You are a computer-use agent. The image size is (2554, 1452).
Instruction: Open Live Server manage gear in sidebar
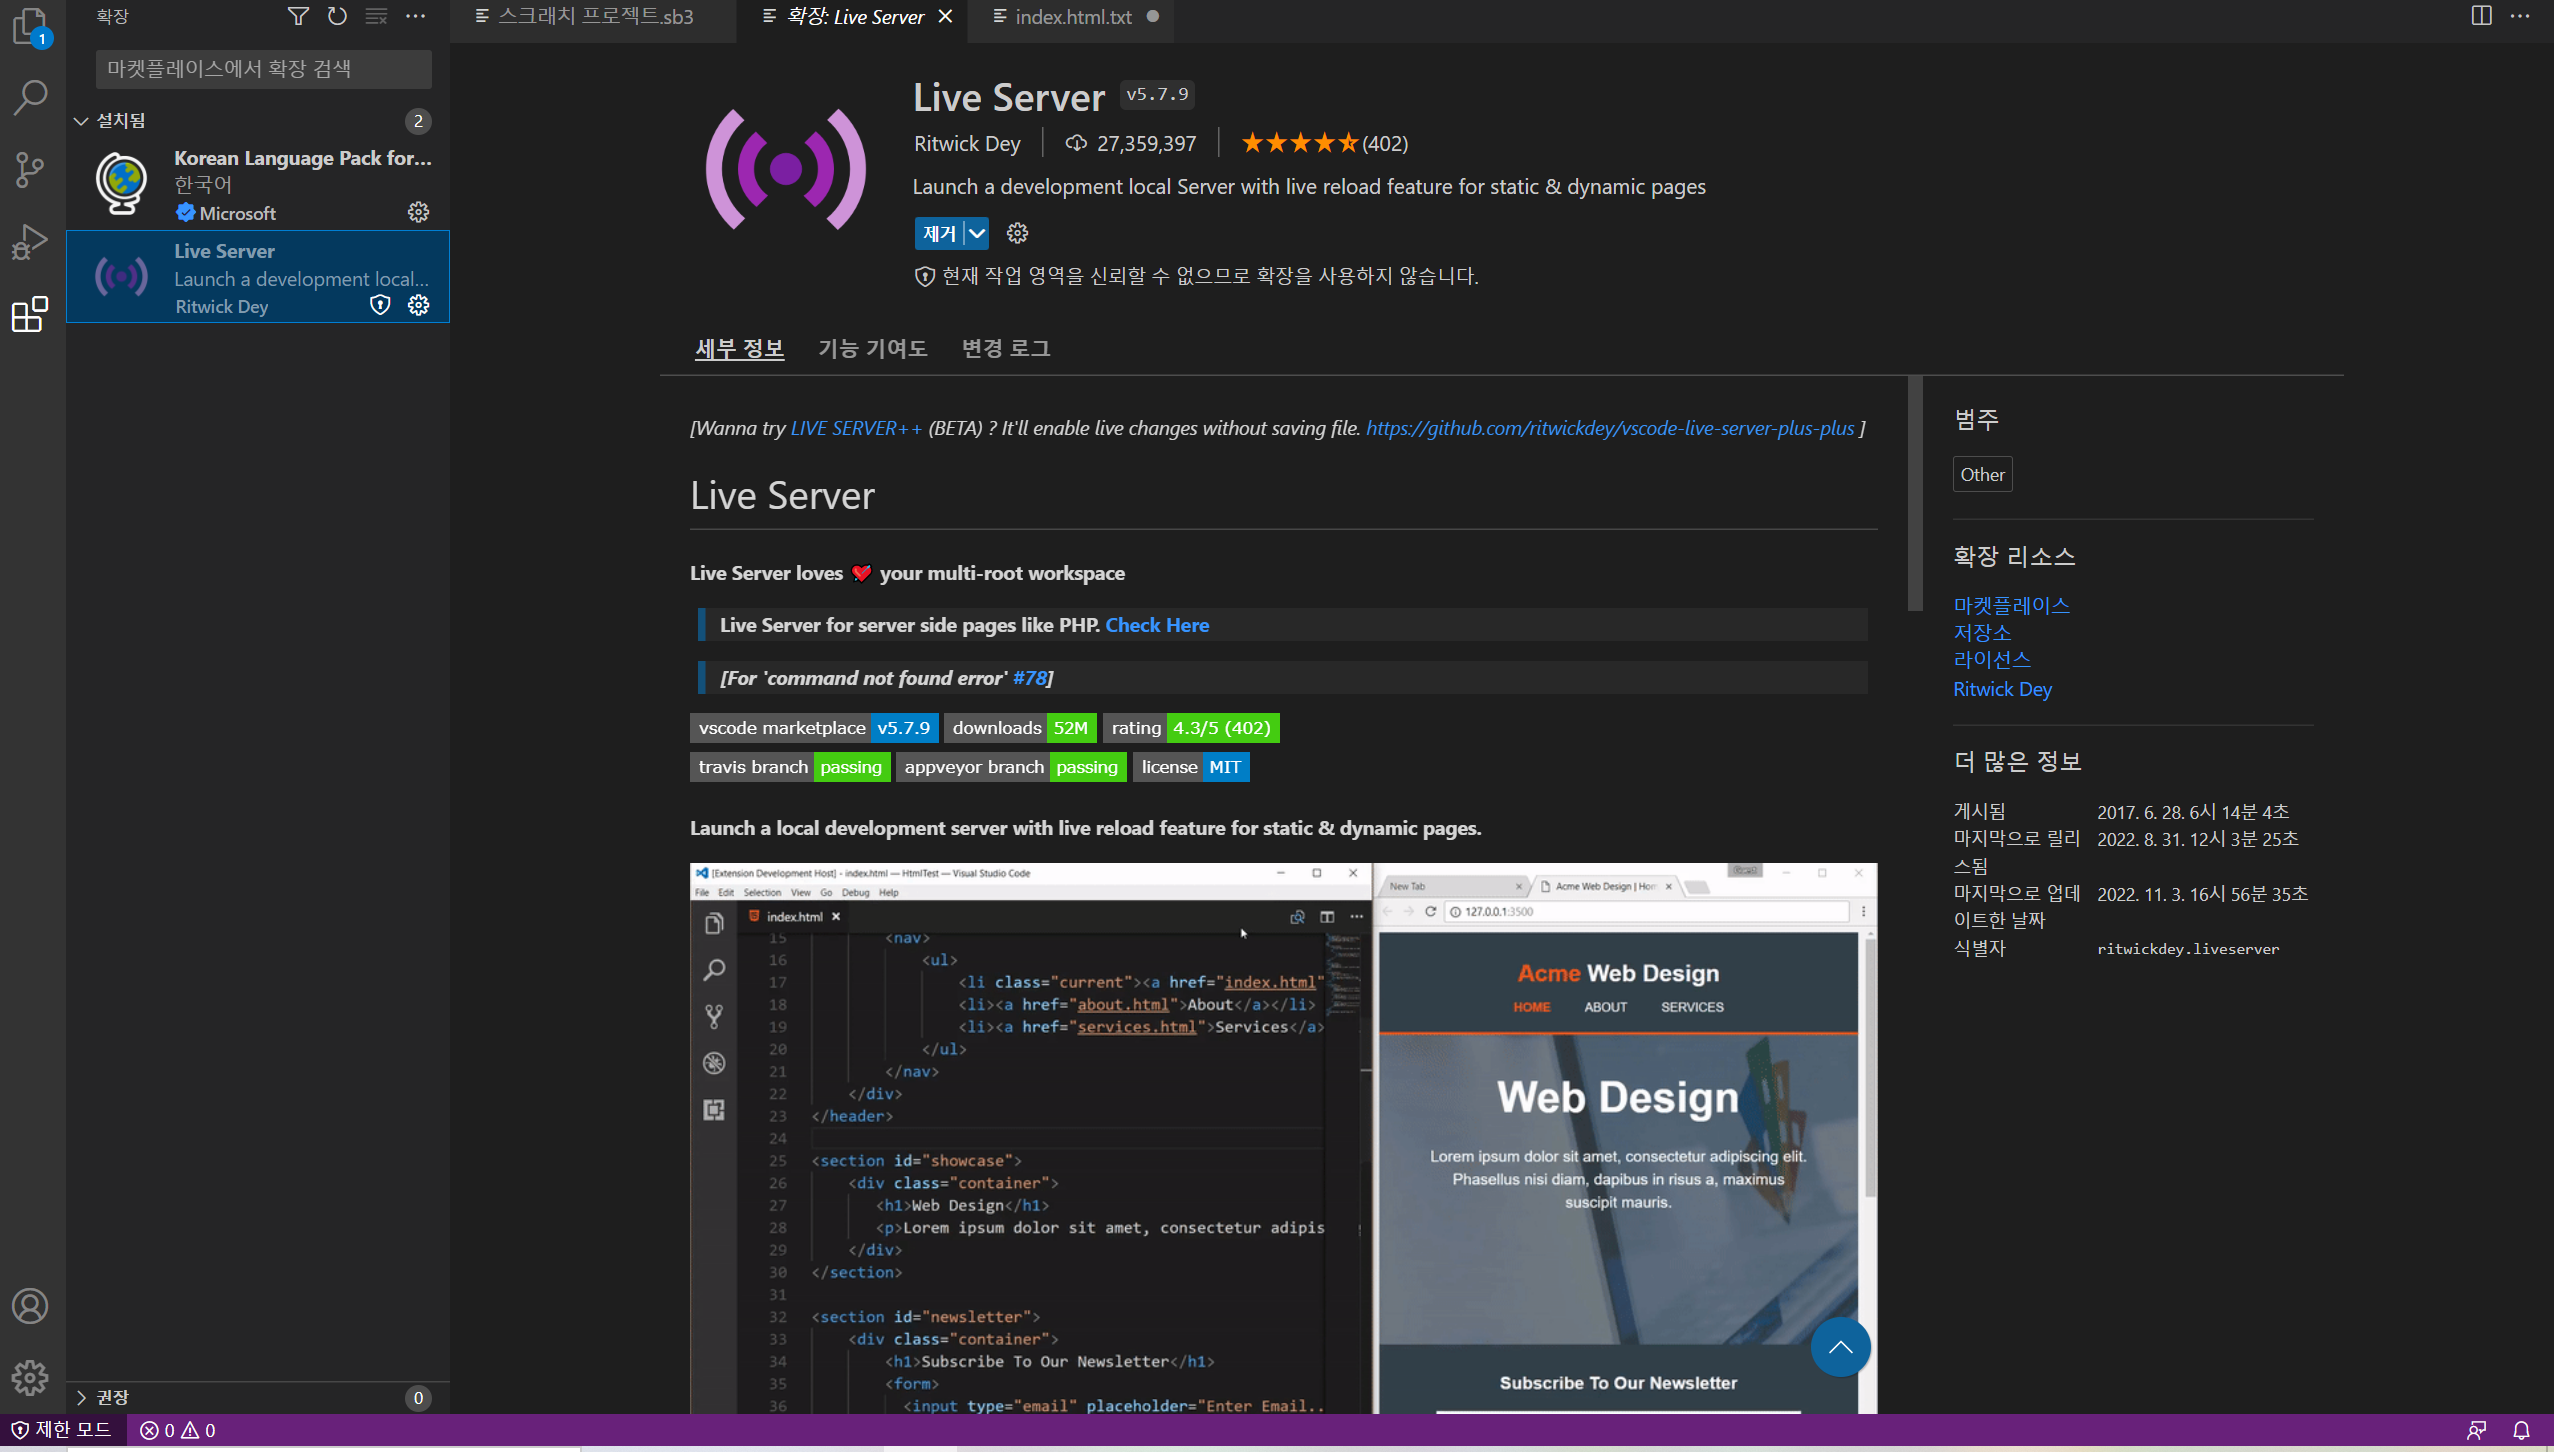(418, 305)
